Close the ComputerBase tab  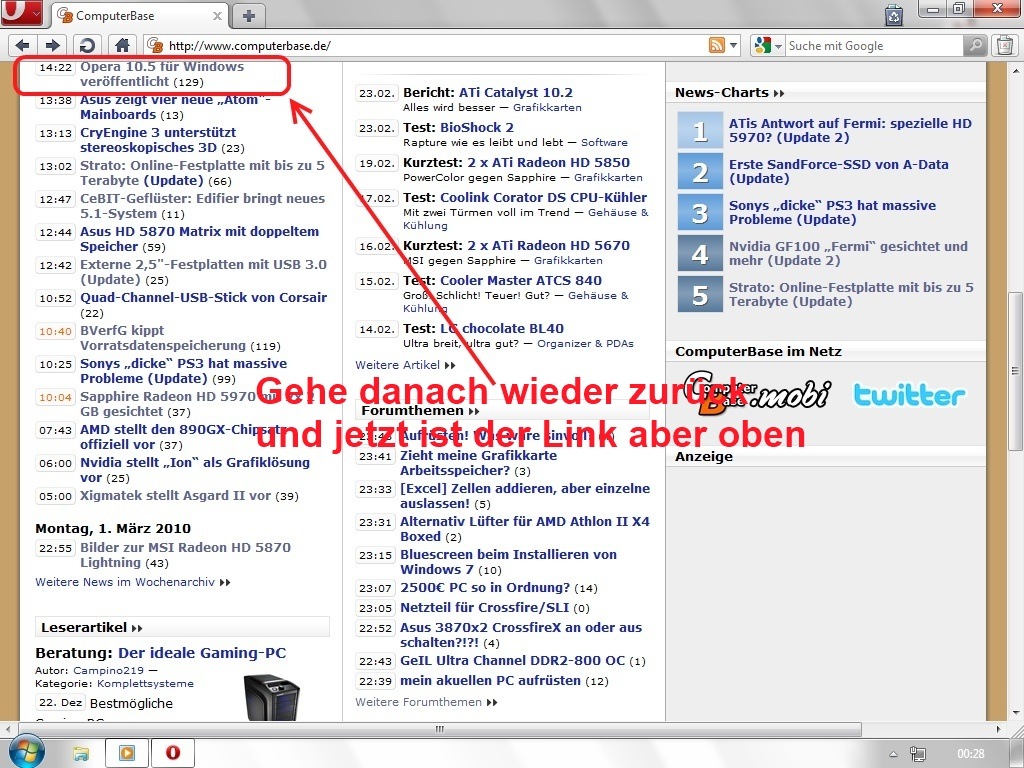[x=217, y=16]
